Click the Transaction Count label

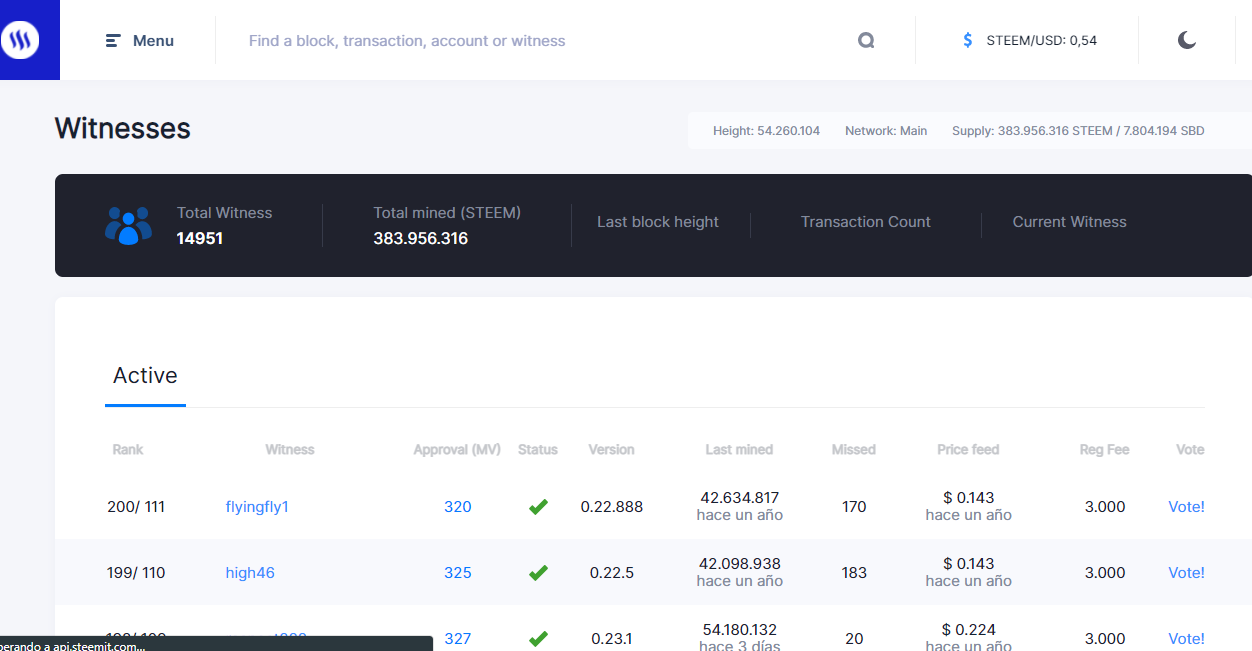point(866,222)
